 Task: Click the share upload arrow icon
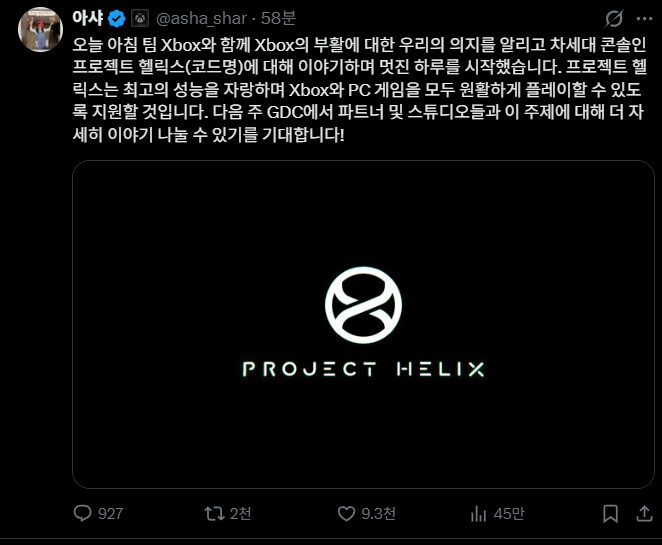pyautogui.click(x=644, y=514)
